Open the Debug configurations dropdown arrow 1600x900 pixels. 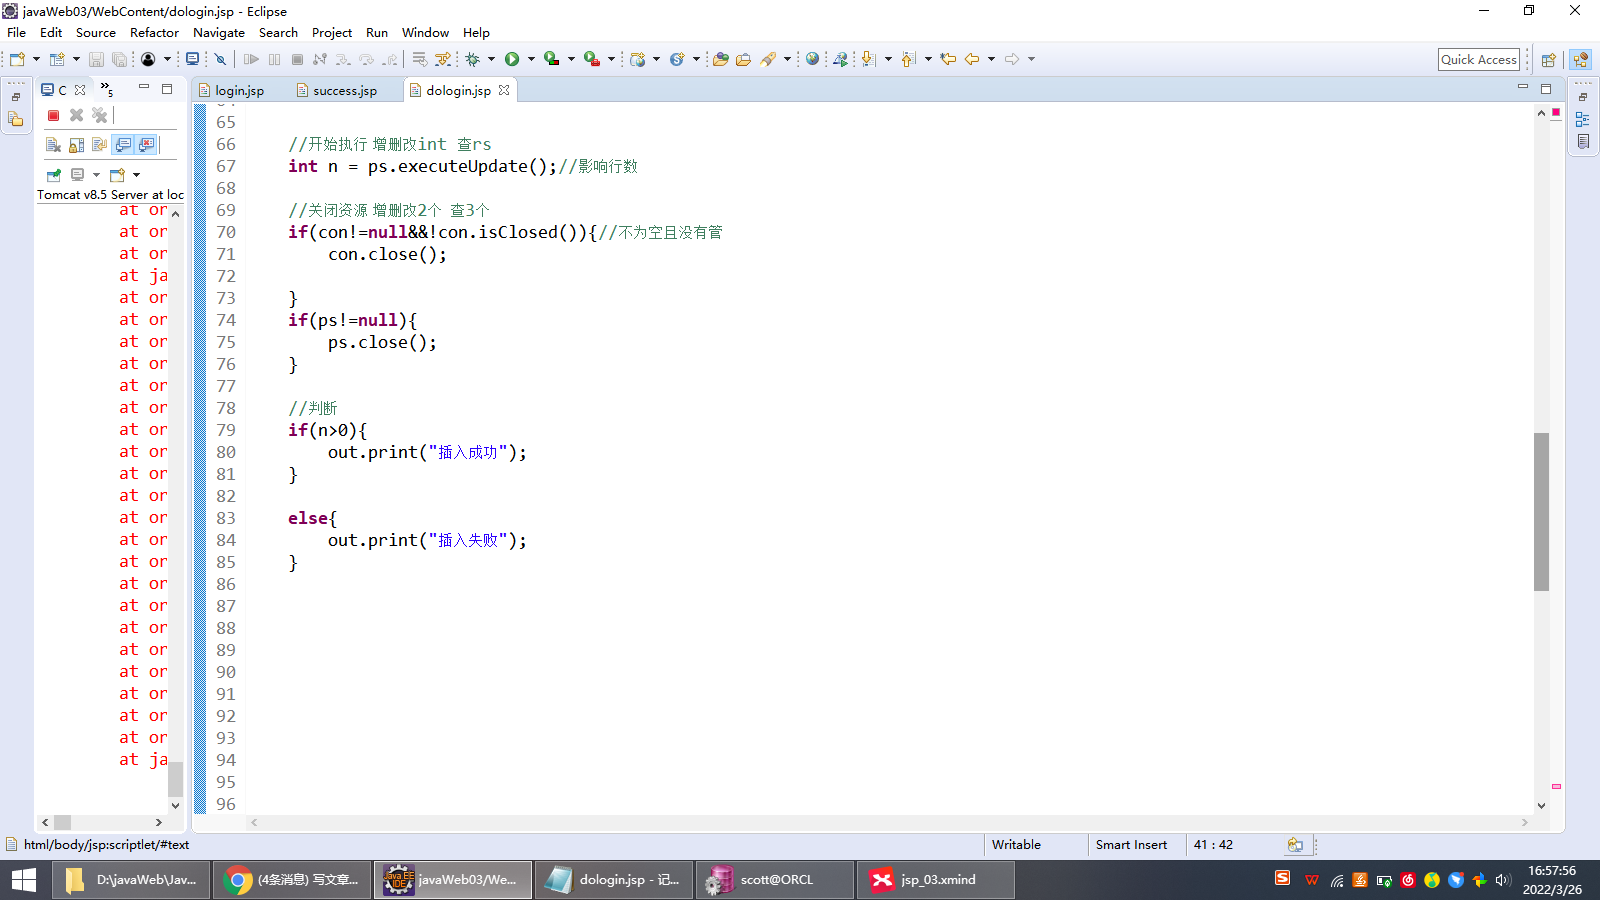tap(491, 59)
